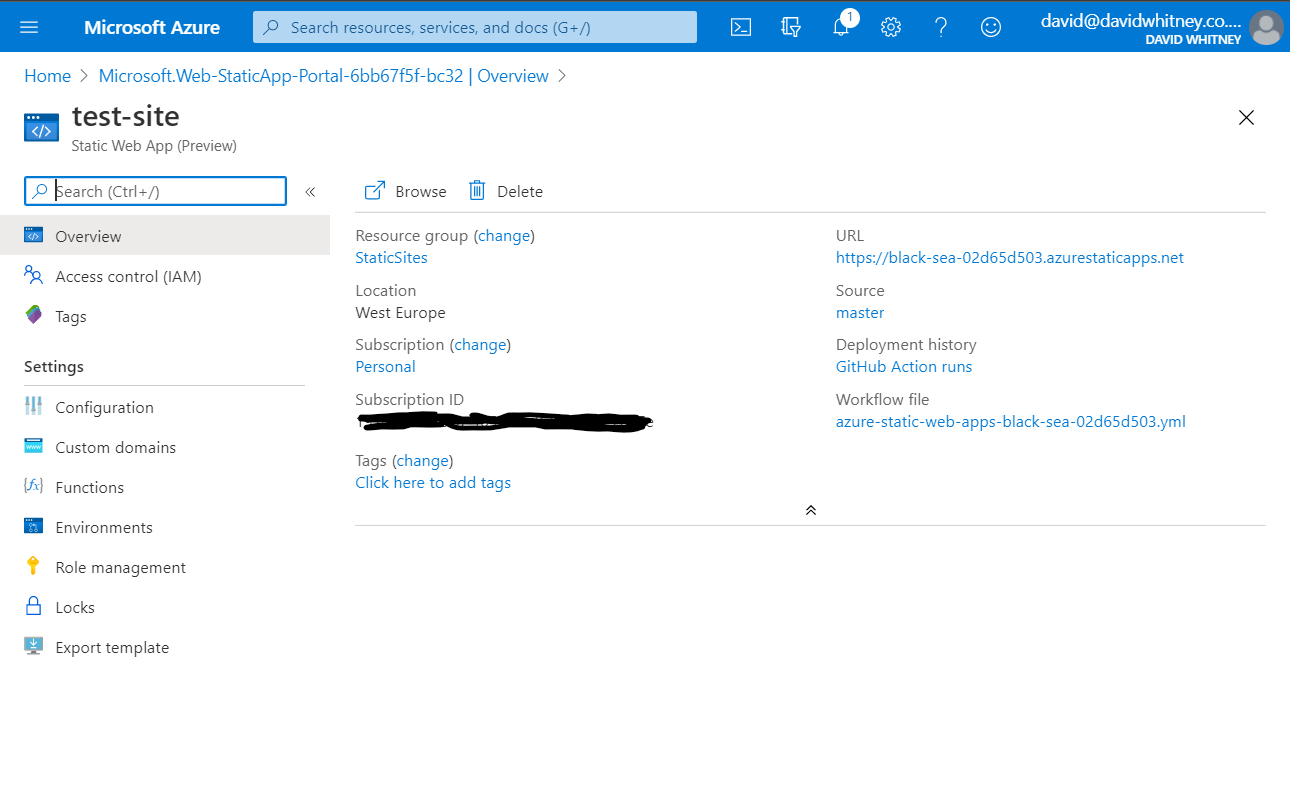The width and height of the screenshot is (1290, 787).
Task: Click the Custom domains www icon
Action: (34, 447)
